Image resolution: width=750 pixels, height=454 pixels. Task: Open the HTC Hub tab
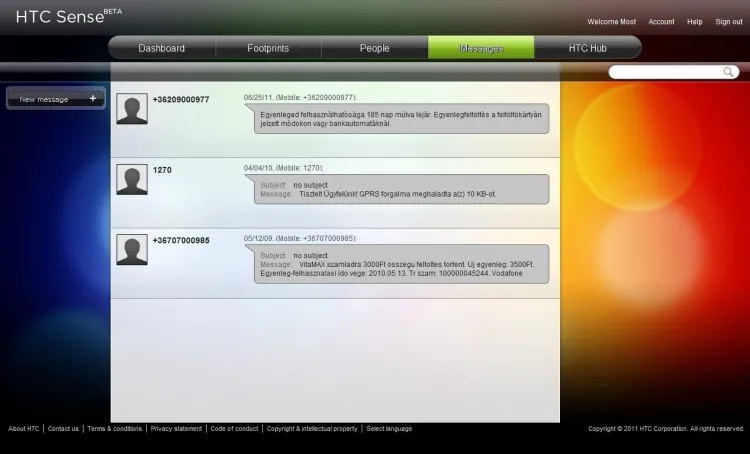coord(588,48)
